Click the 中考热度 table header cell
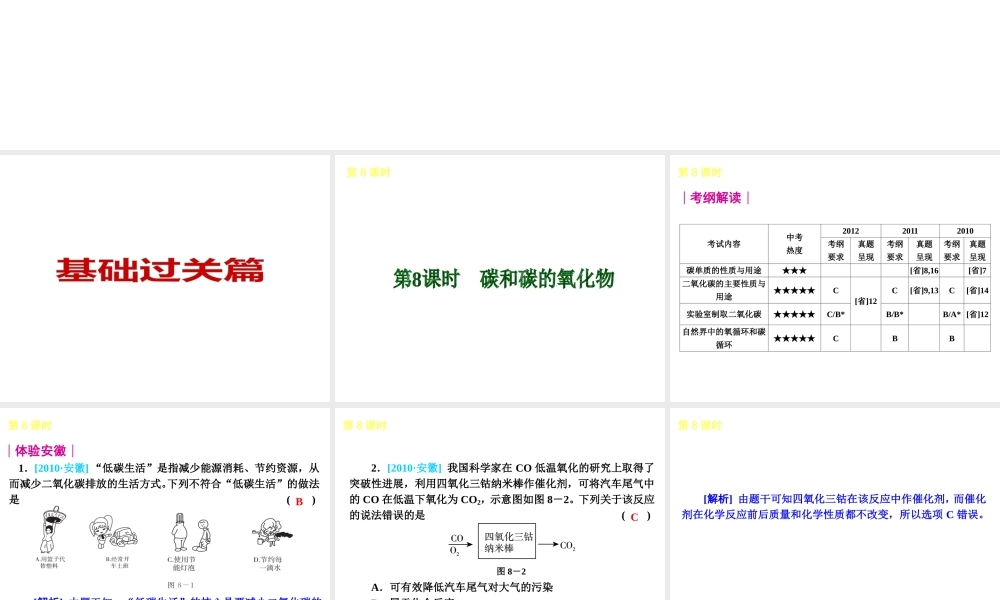The image size is (1000, 600). [x=794, y=244]
